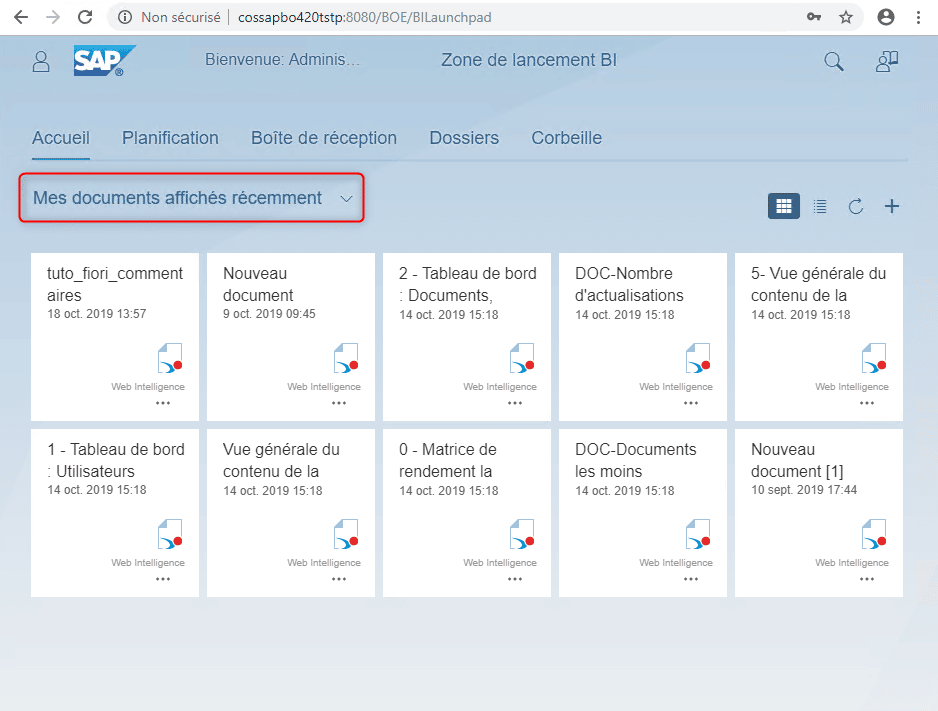The width and height of the screenshot is (938, 711).
Task: Open the search magnifier icon
Action: coord(833,62)
